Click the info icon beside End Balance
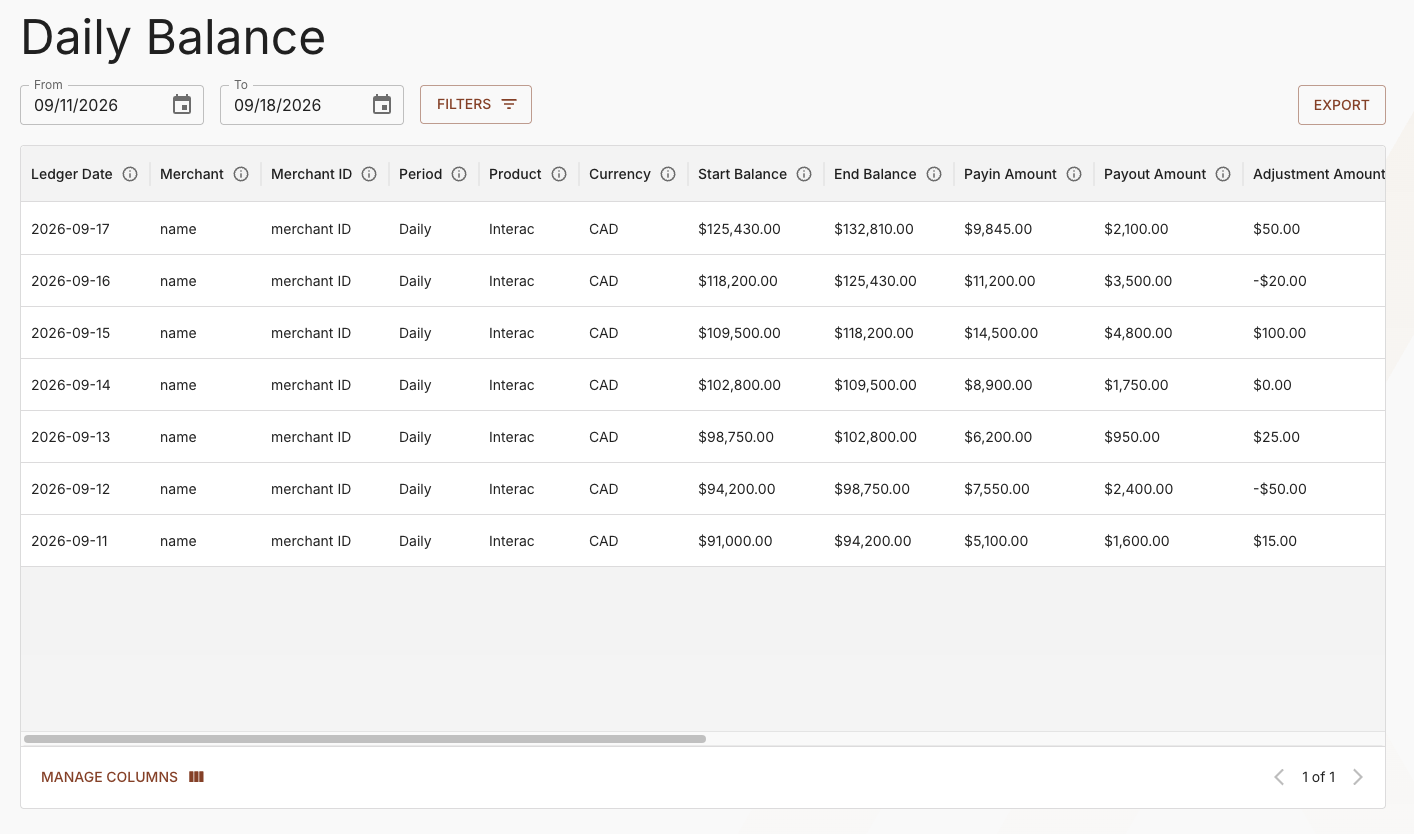The height and width of the screenshot is (834, 1414). point(934,174)
